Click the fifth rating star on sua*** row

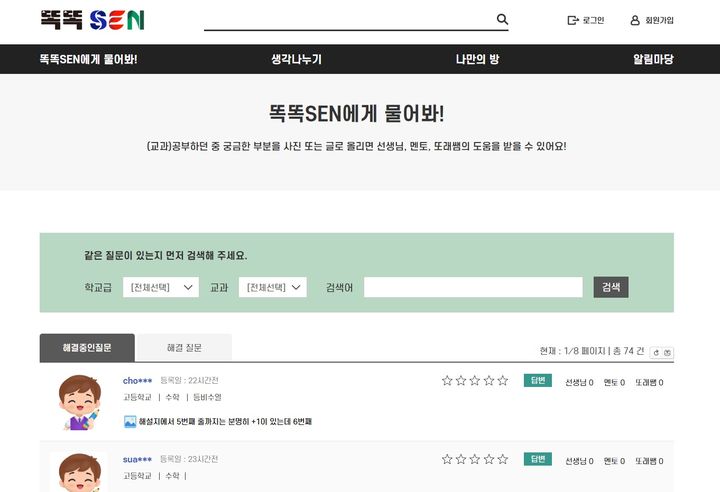pyautogui.click(x=503, y=459)
